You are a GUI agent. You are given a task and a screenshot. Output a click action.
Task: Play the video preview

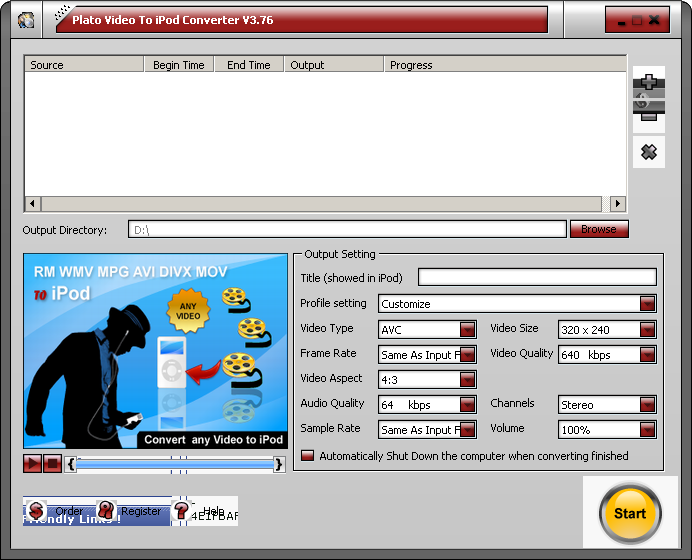coord(32,464)
